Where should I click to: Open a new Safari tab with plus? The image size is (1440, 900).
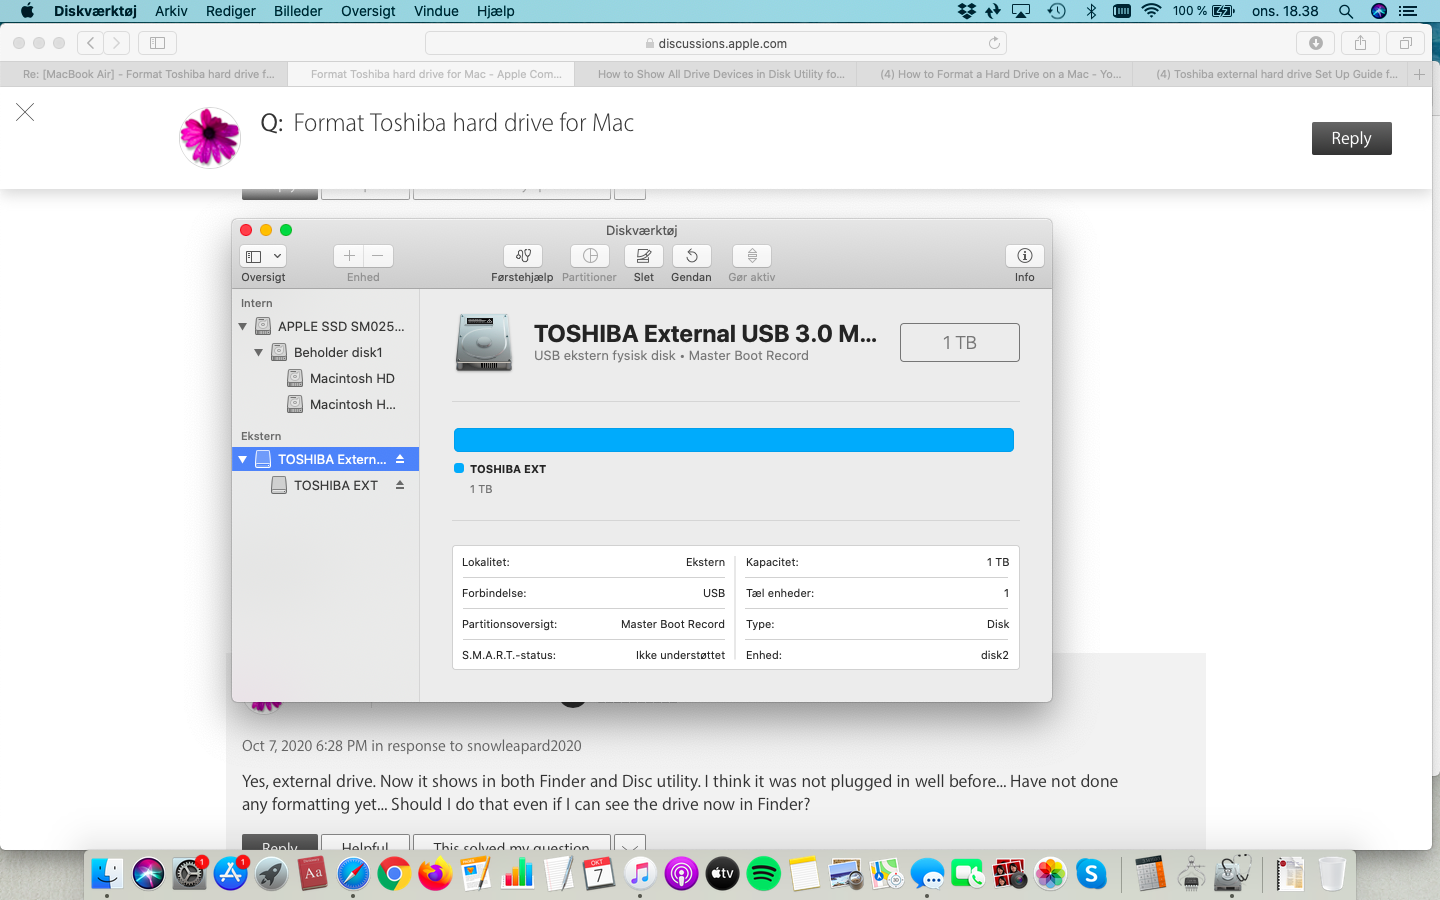[1419, 74]
